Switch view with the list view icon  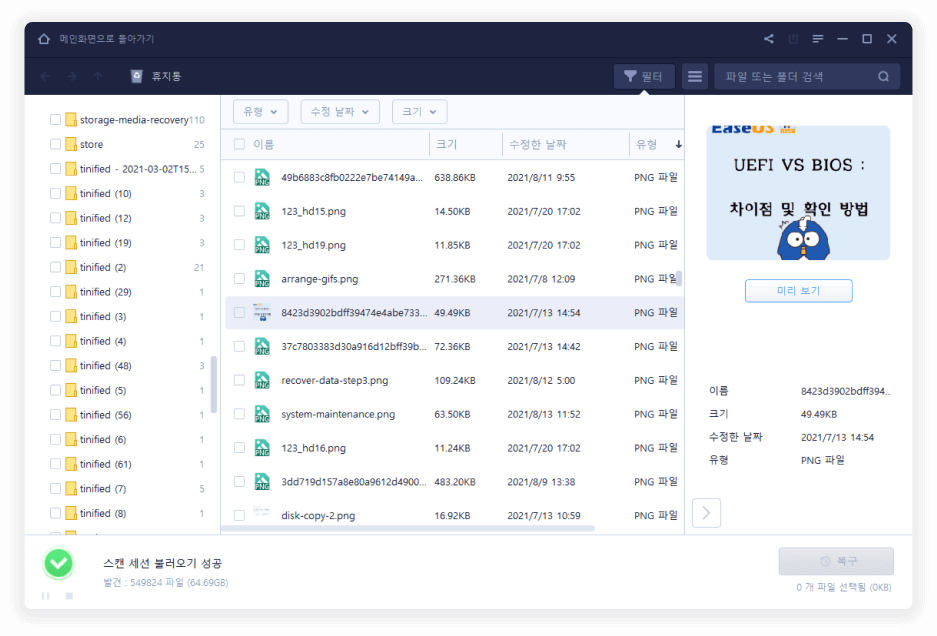(694, 77)
